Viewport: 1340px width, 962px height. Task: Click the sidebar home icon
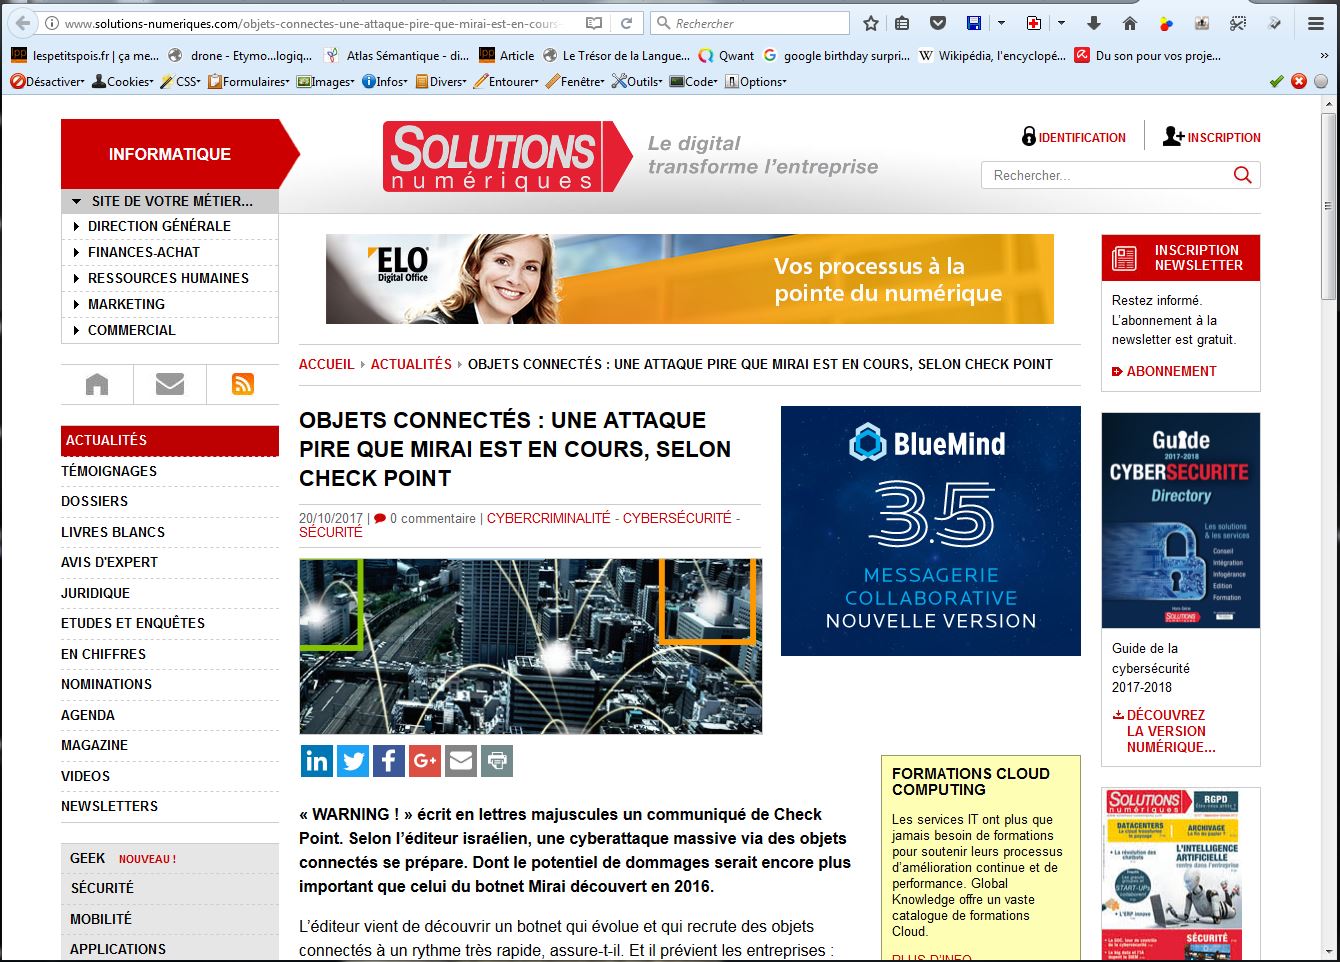pos(97,384)
